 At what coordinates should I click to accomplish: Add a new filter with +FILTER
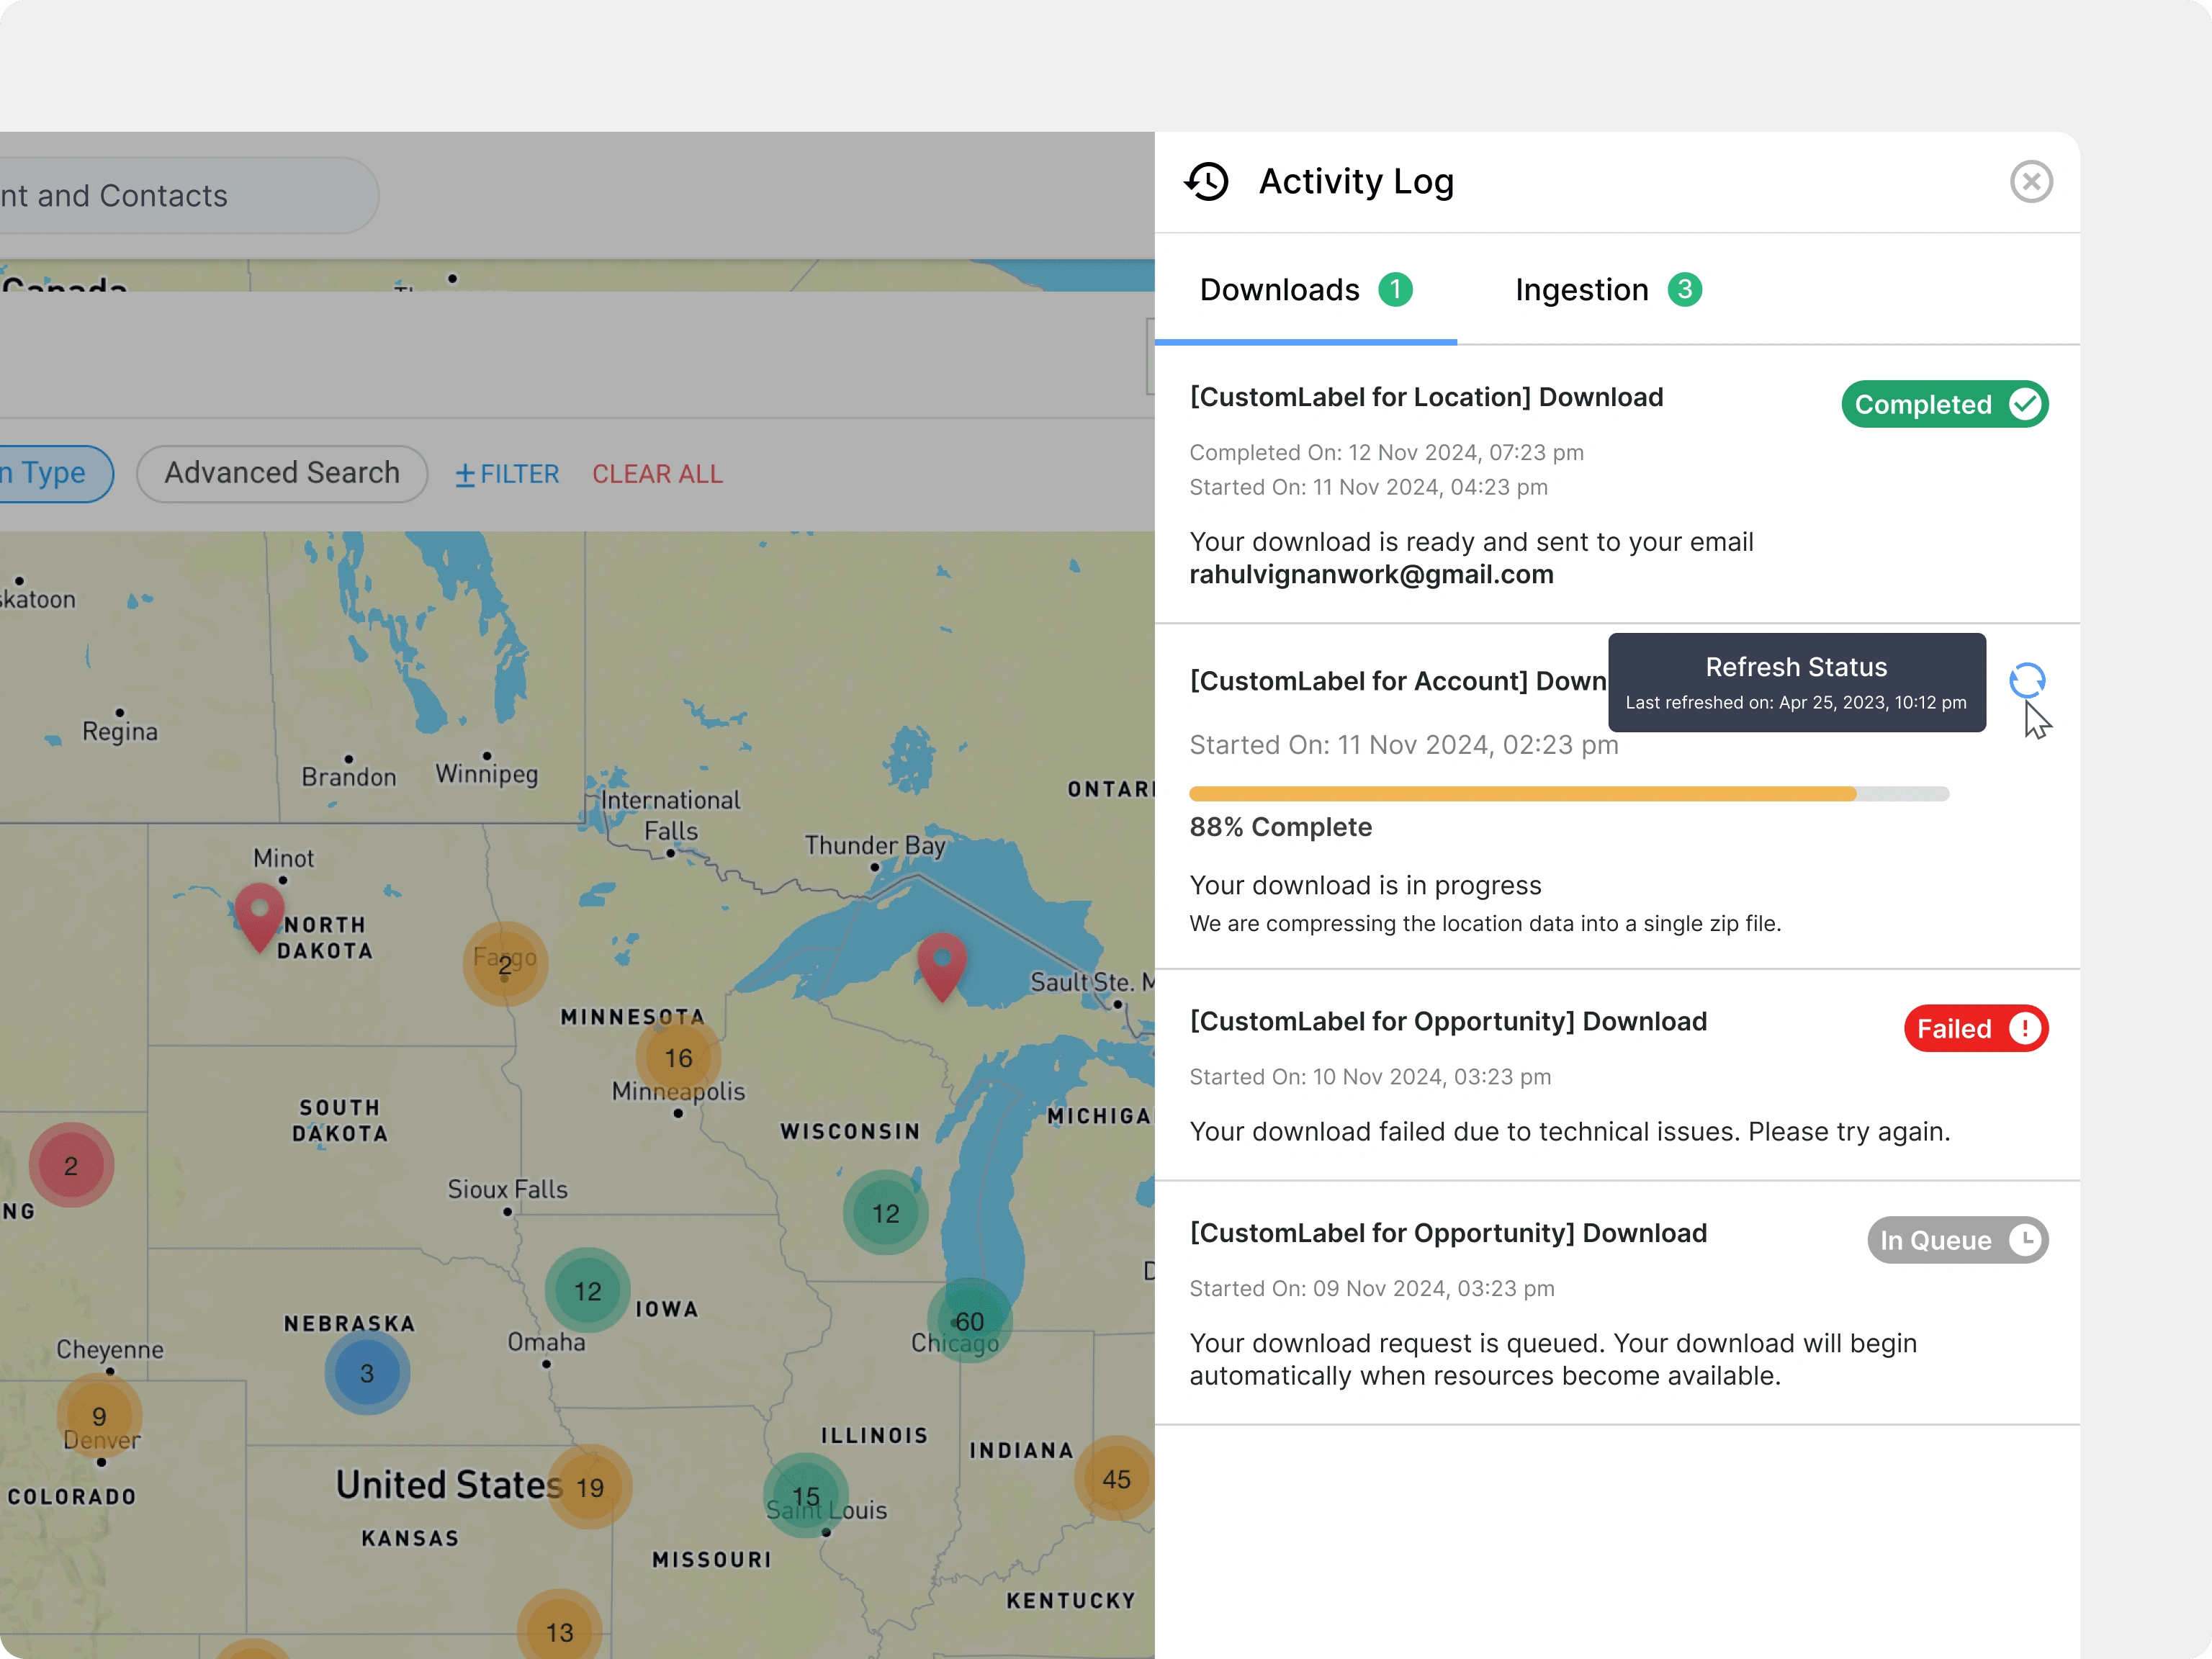click(x=507, y=474)
